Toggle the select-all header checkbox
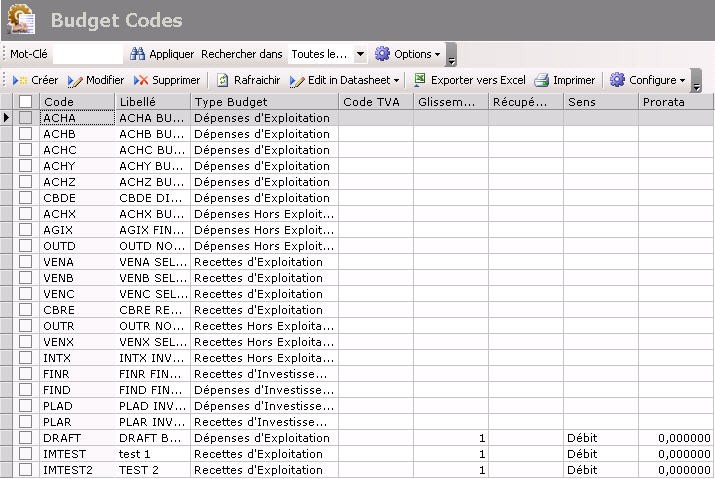The image size is (715, 479). tap(26, 102)
